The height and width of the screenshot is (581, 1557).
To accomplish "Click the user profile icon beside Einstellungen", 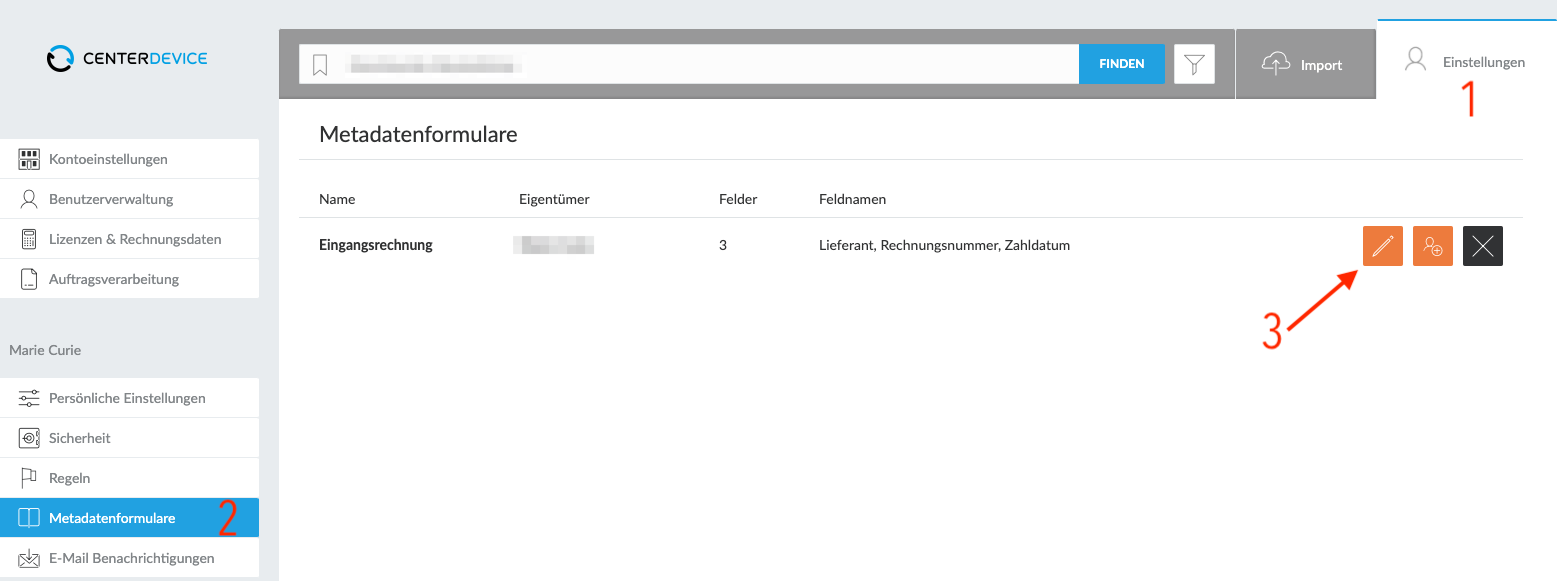I will 1415,60.
